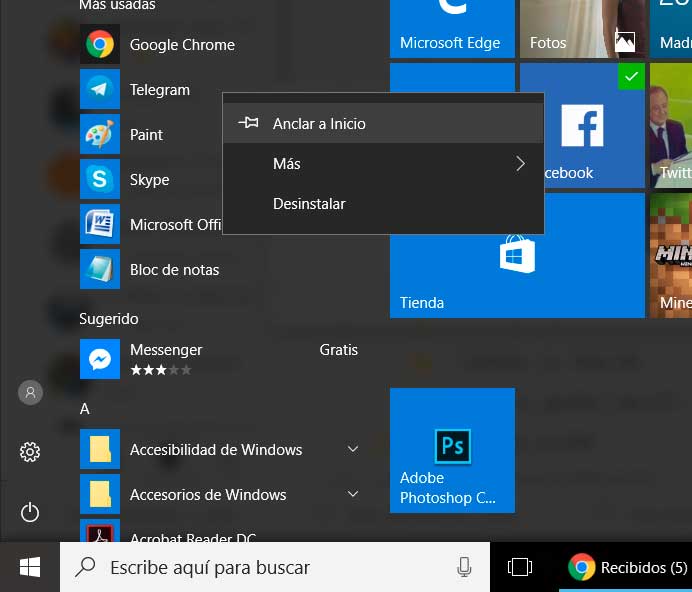The height and width of the screenshot is (592, 692).
Task: Expand the Más submenu arrow
Action: tap(521, 164)
